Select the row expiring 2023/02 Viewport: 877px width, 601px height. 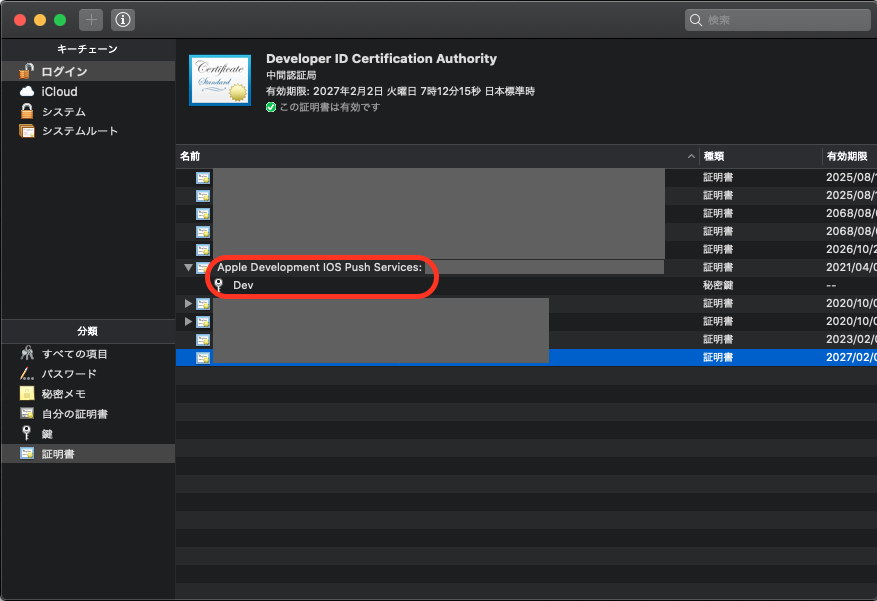526,339
